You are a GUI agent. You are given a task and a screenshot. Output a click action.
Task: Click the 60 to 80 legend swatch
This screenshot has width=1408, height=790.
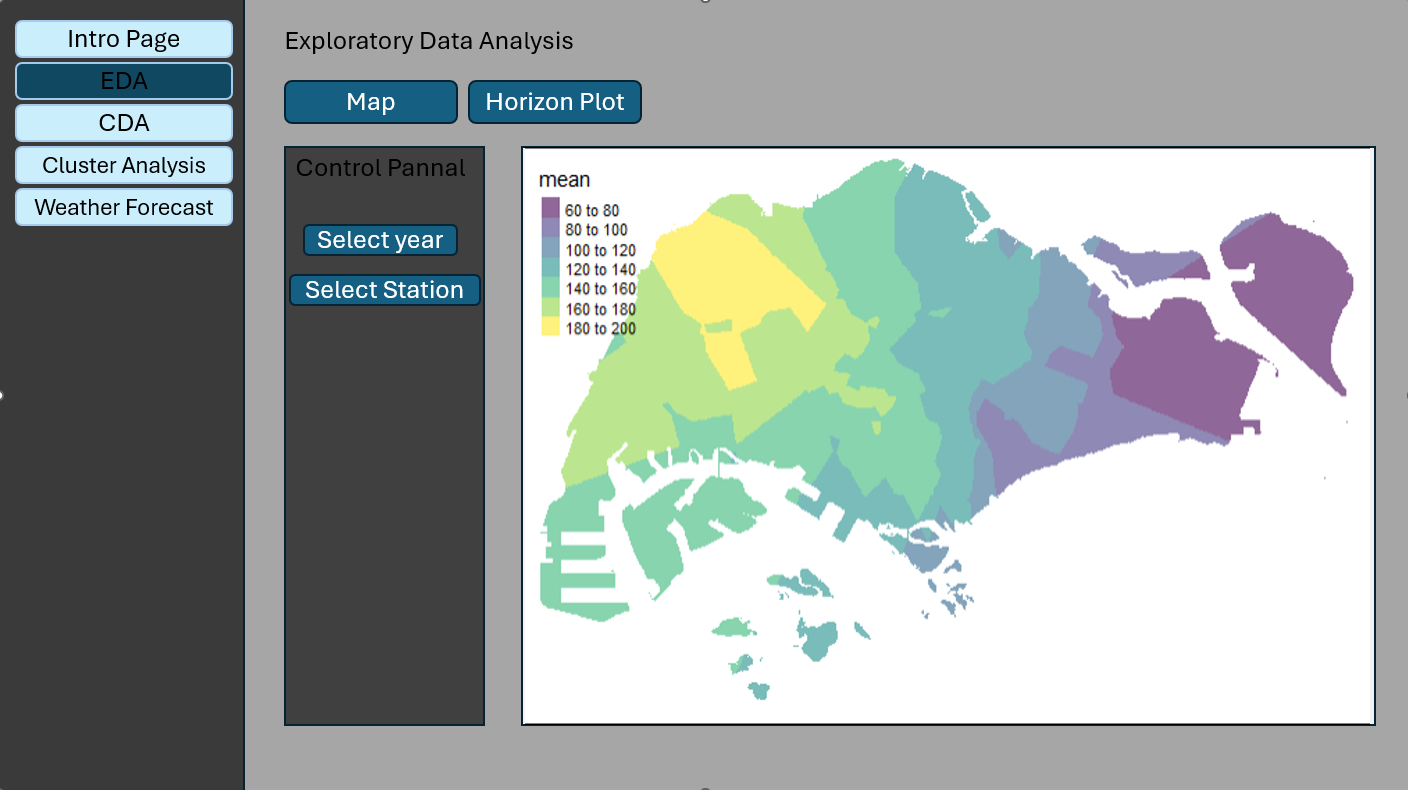pos(550,209)
